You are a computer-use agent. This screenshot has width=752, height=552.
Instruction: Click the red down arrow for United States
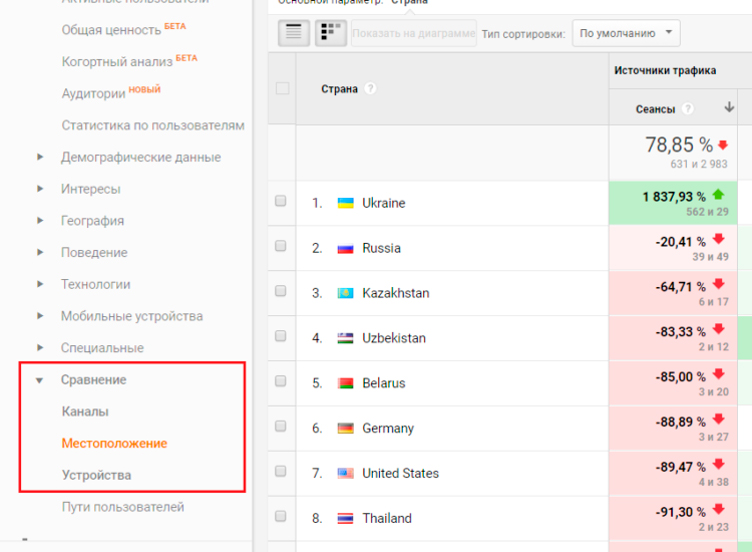point(718,464)
